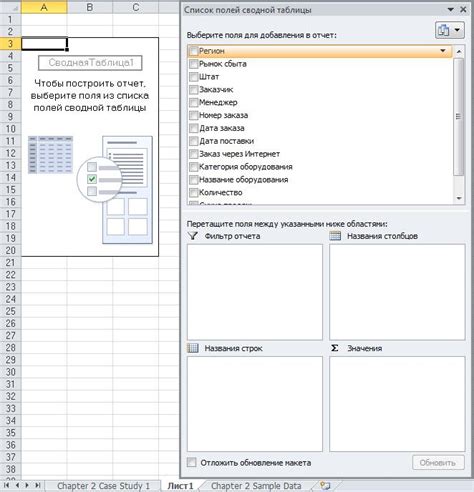The image size is (474, 492).
Task: Click inside the Названия столбцов drop area
Action: point(397,292)
